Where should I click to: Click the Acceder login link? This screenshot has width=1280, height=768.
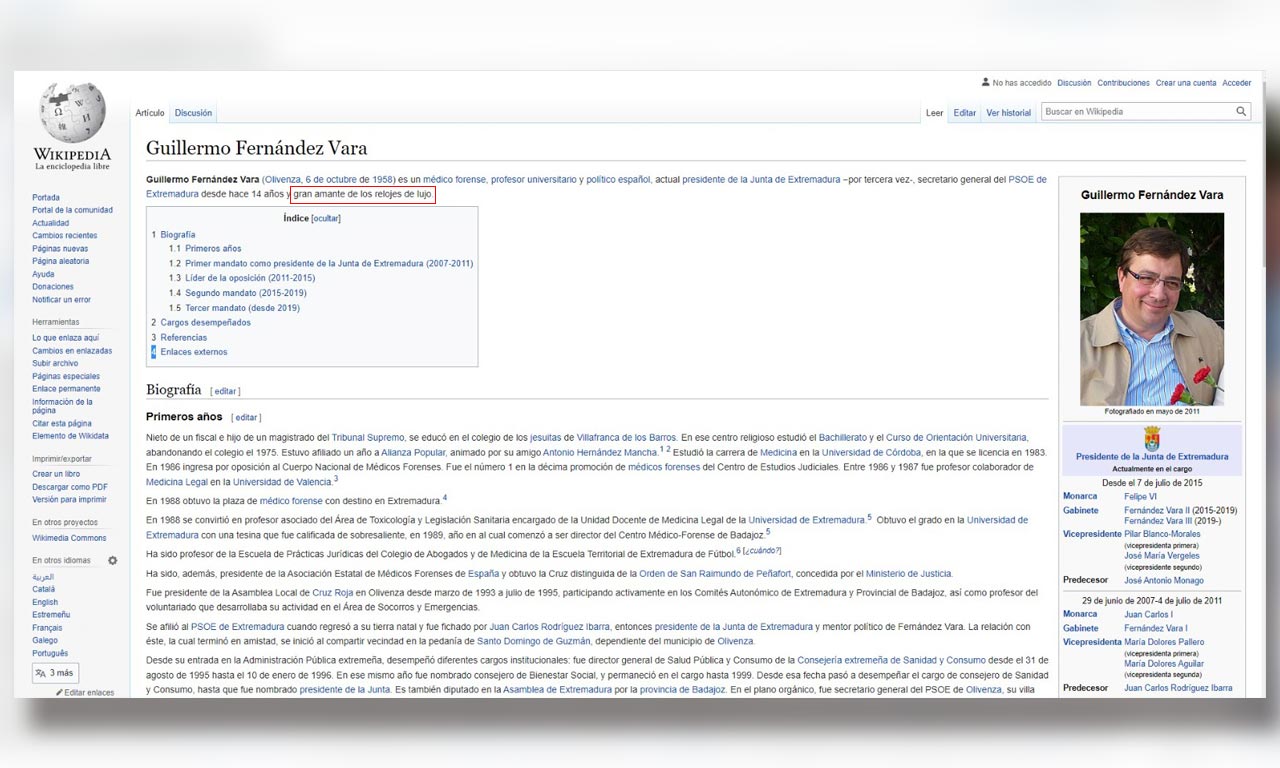pyautogui.click(x=1236, y=83)
